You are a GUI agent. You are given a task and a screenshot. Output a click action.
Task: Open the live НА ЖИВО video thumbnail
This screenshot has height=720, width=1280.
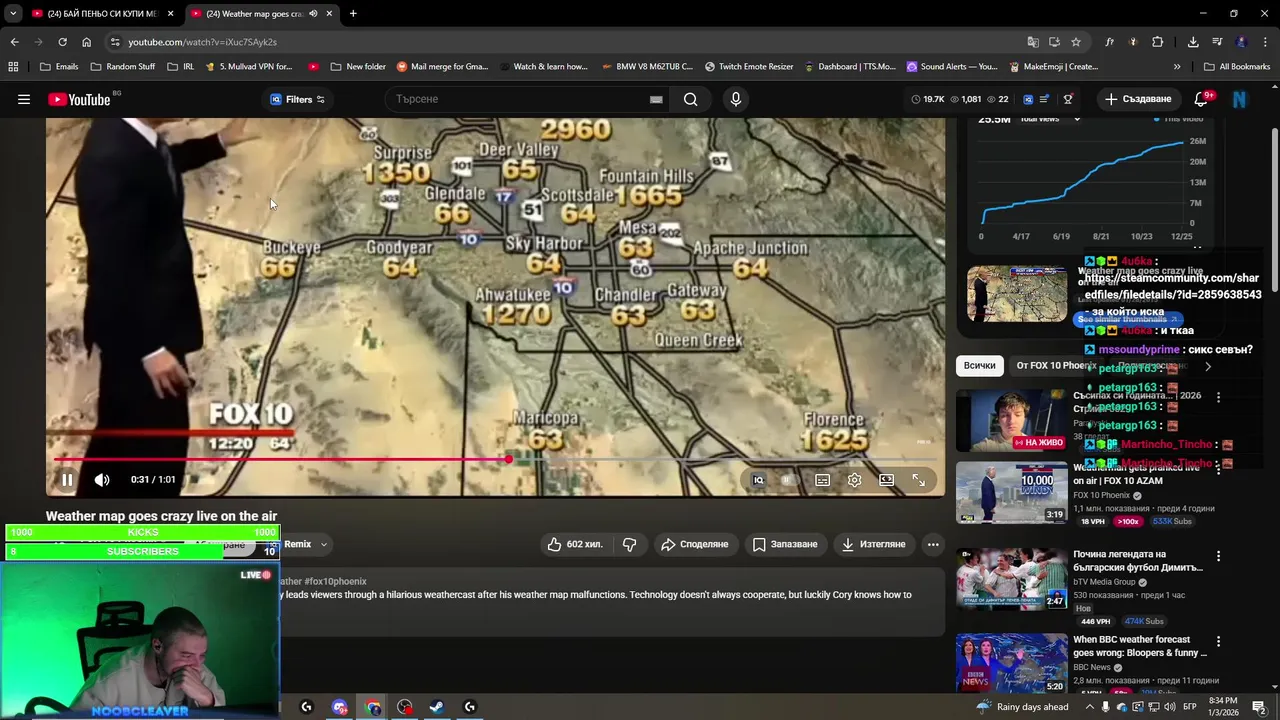point(1011,421)
